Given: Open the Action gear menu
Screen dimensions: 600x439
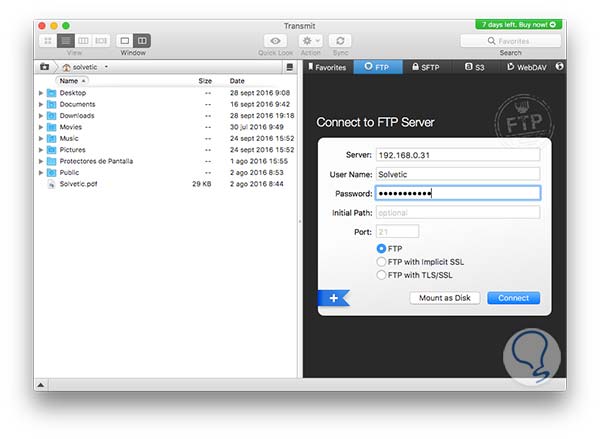Looking at the screenshot, I should tap(311, 41).
